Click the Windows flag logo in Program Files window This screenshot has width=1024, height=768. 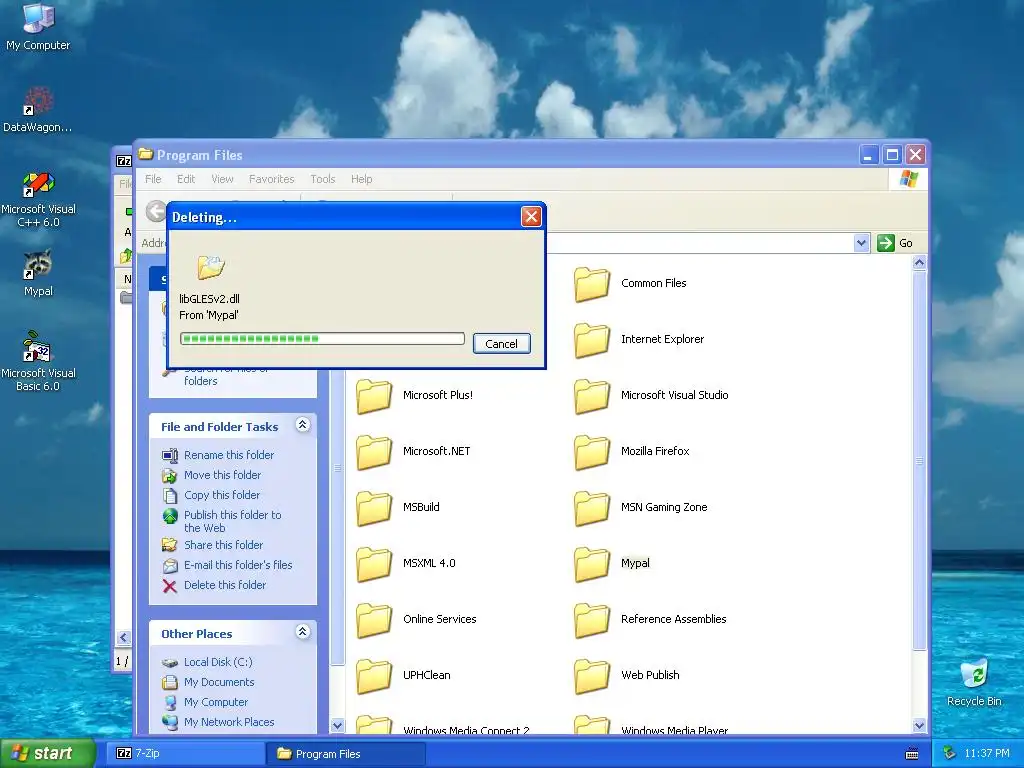tap(908, 179)
